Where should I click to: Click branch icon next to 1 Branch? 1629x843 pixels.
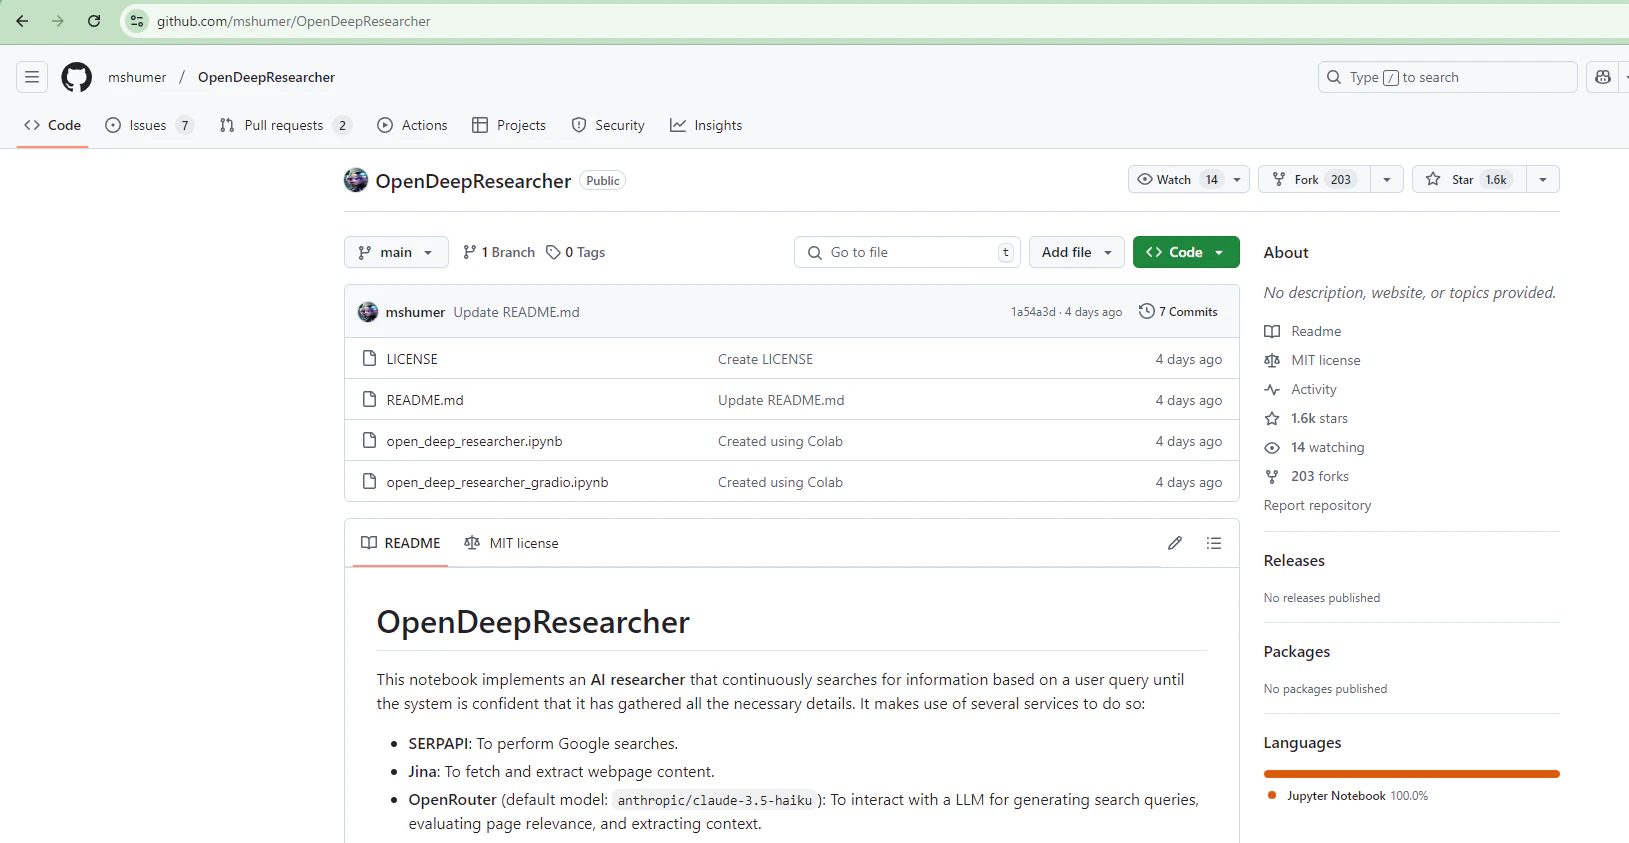[x=470, y=252]
